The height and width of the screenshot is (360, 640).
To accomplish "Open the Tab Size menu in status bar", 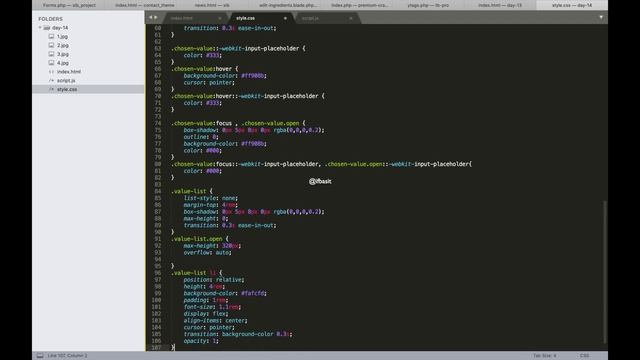I will click(544, 356).
